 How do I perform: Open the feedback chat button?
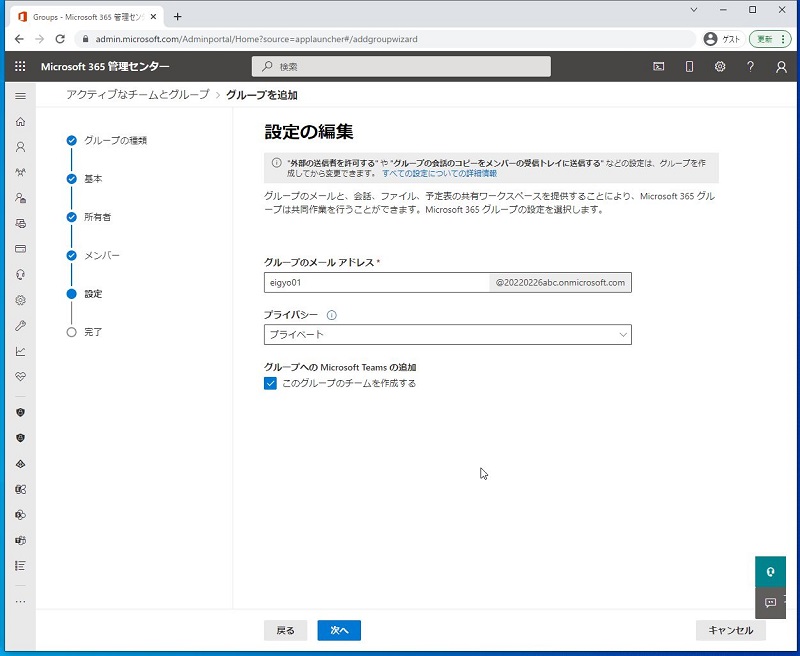pos(770,602)
